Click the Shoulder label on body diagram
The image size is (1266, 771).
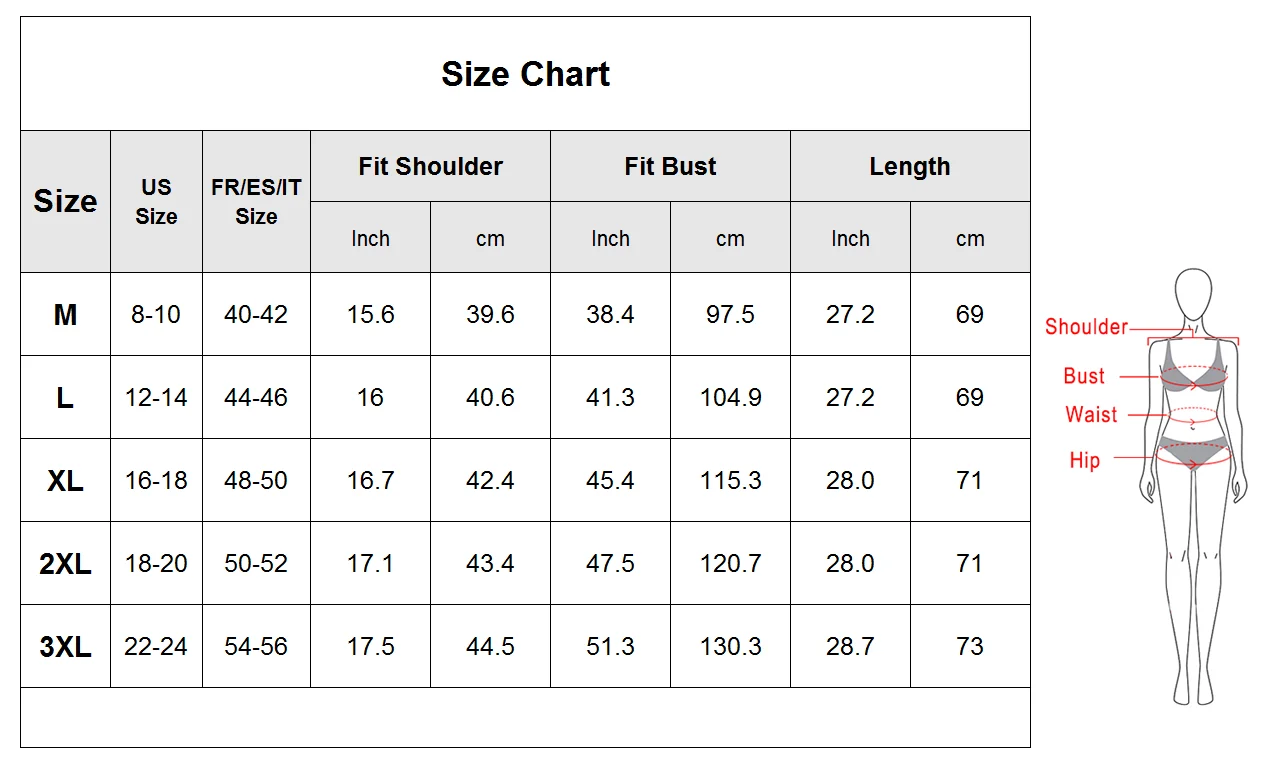pos(1086,326)
